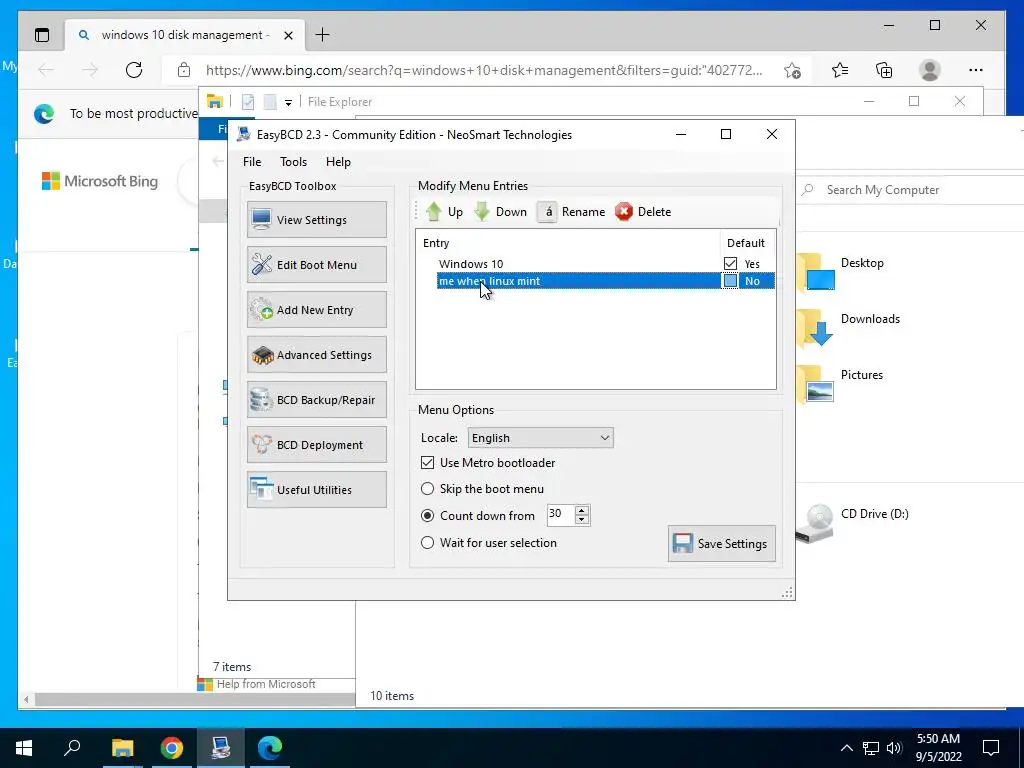
Task: Select Skip the boot menu option
Action: click(x=427, y=488)
